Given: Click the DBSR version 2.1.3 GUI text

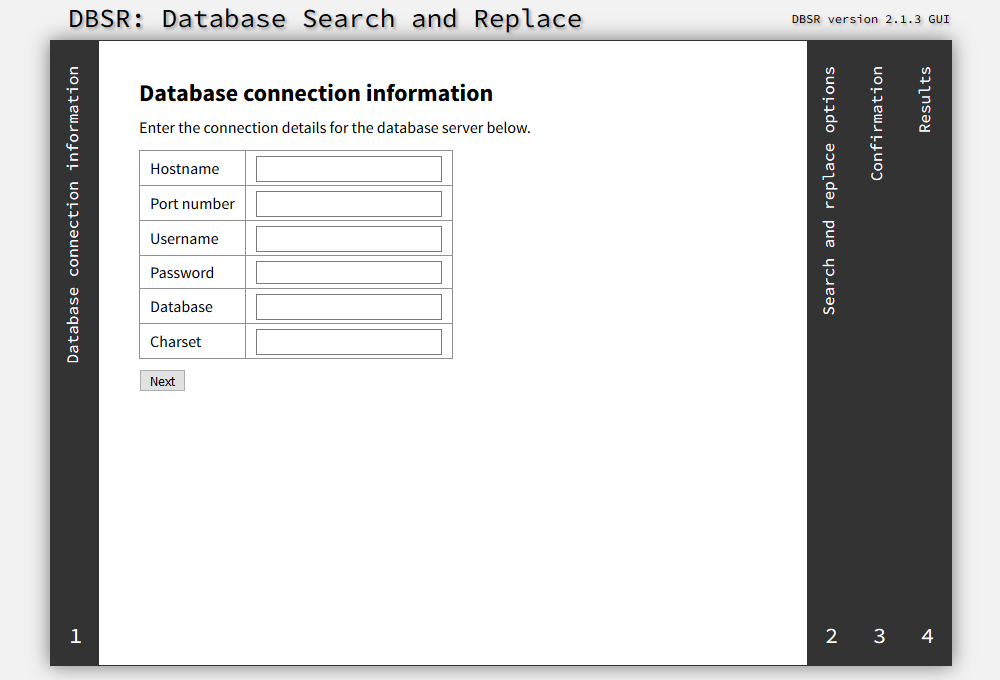Looking at the screenshot, I should [870, 19].
